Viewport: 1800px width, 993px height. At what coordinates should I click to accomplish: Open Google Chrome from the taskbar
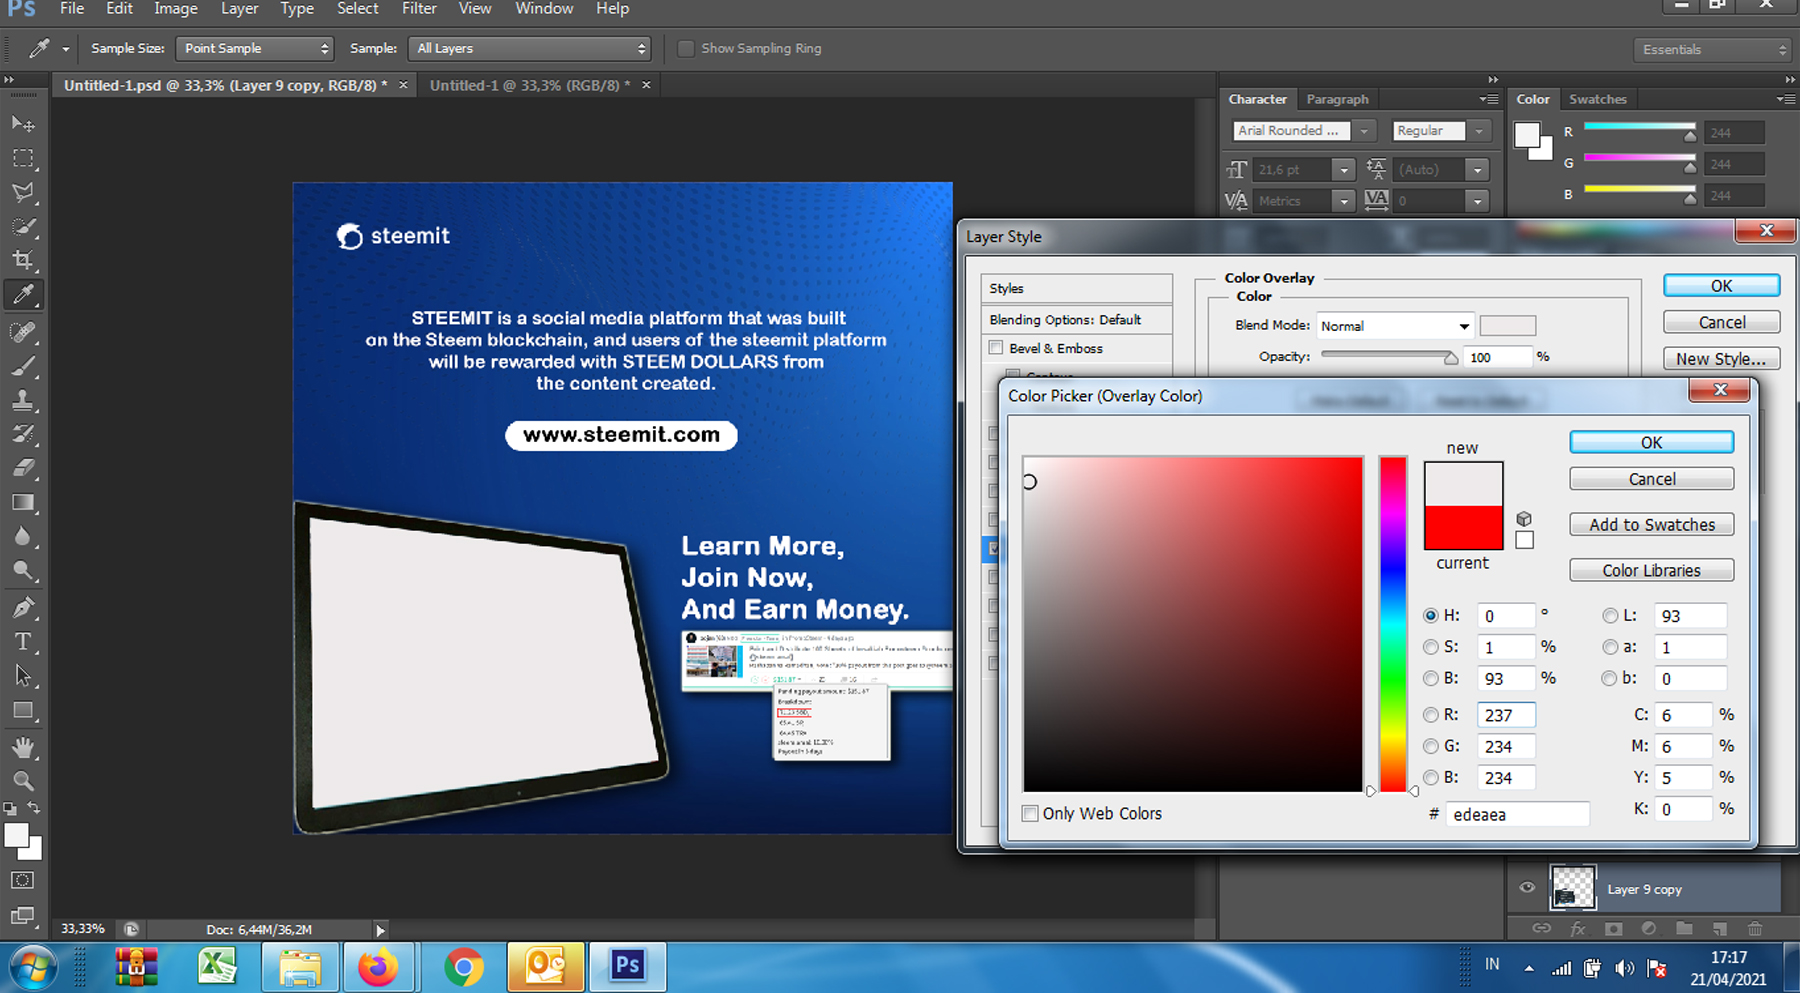463,967
